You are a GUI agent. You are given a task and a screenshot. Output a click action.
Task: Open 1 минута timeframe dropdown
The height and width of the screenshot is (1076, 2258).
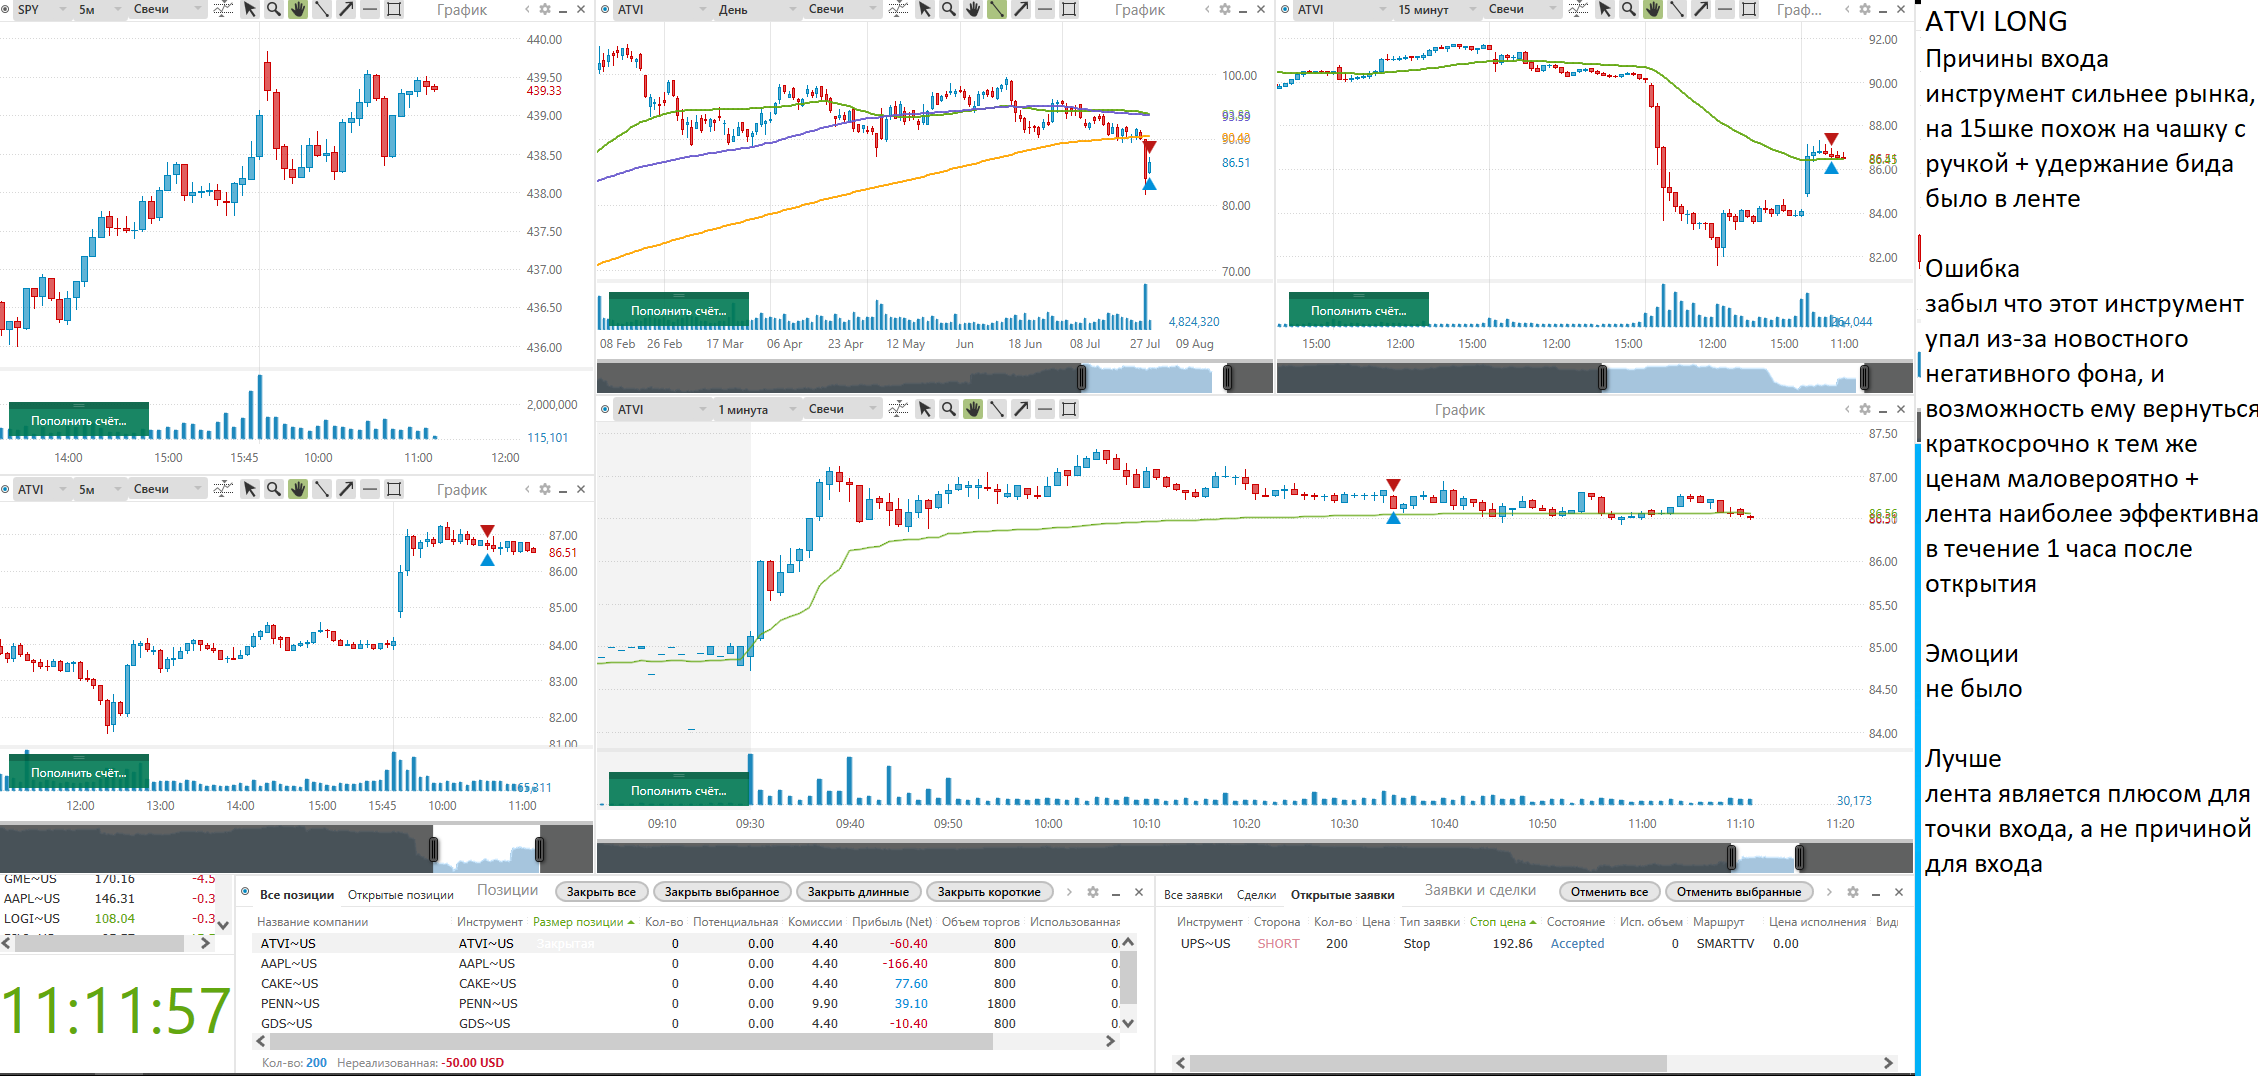pos(756,409)
